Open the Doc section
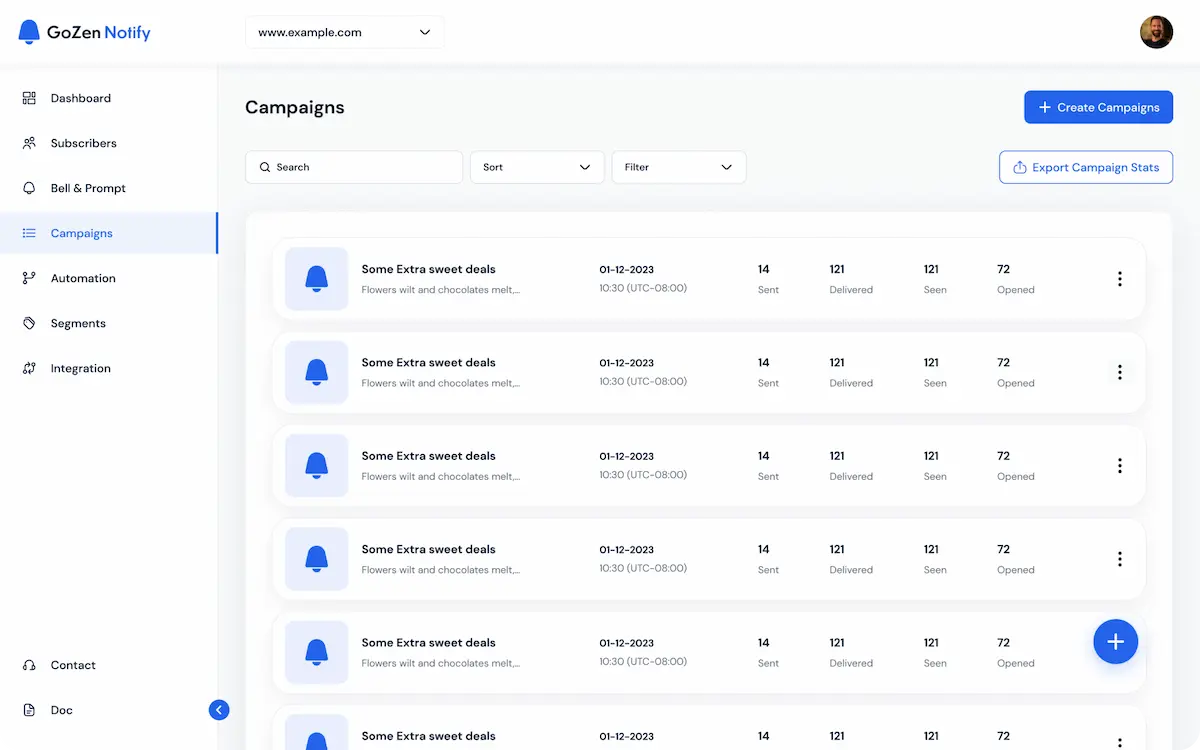The image size is (1200, 750). [x=61, y=710]
